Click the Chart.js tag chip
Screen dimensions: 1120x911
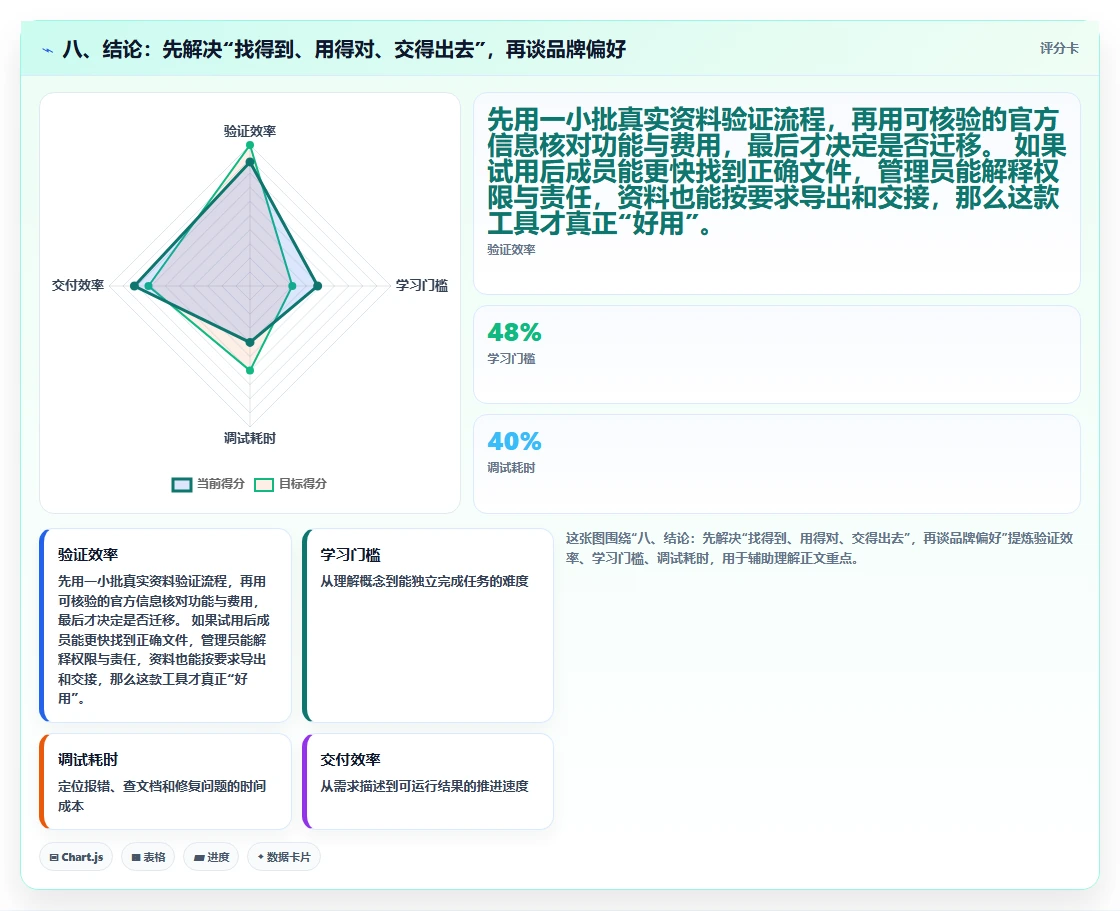[76, 857]
